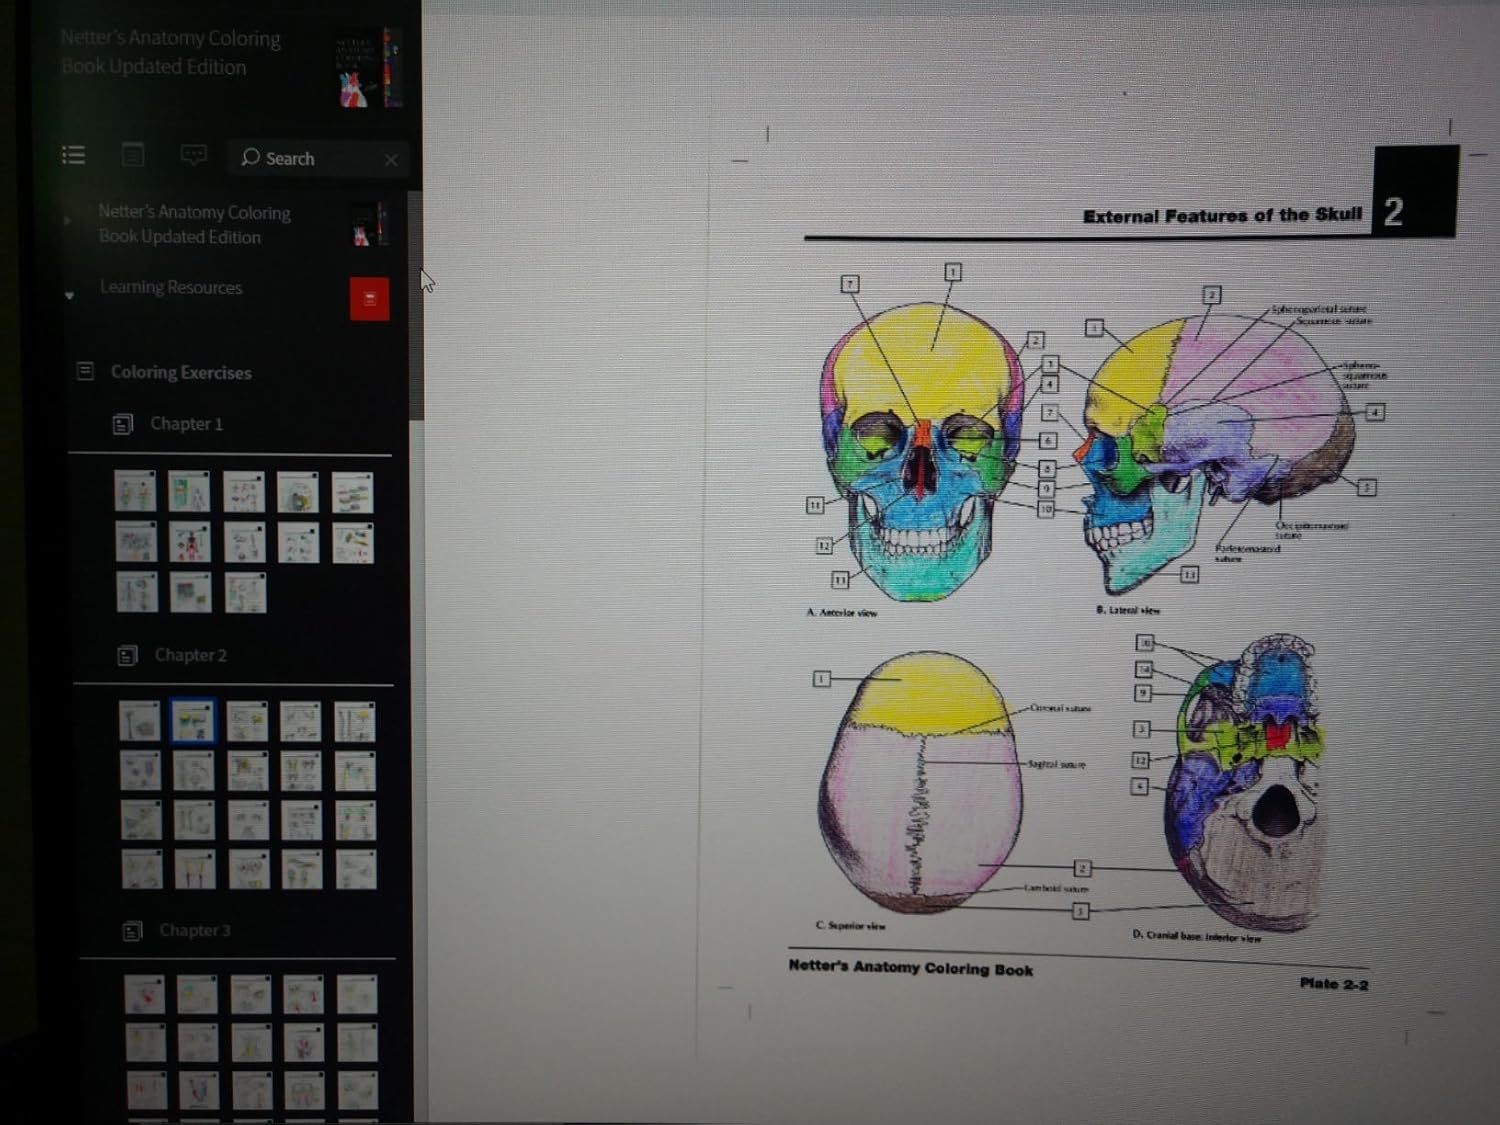Open the Chapter 2 heading
The width and height of the screenshot is (1500, 1125).
pos(190,656)
